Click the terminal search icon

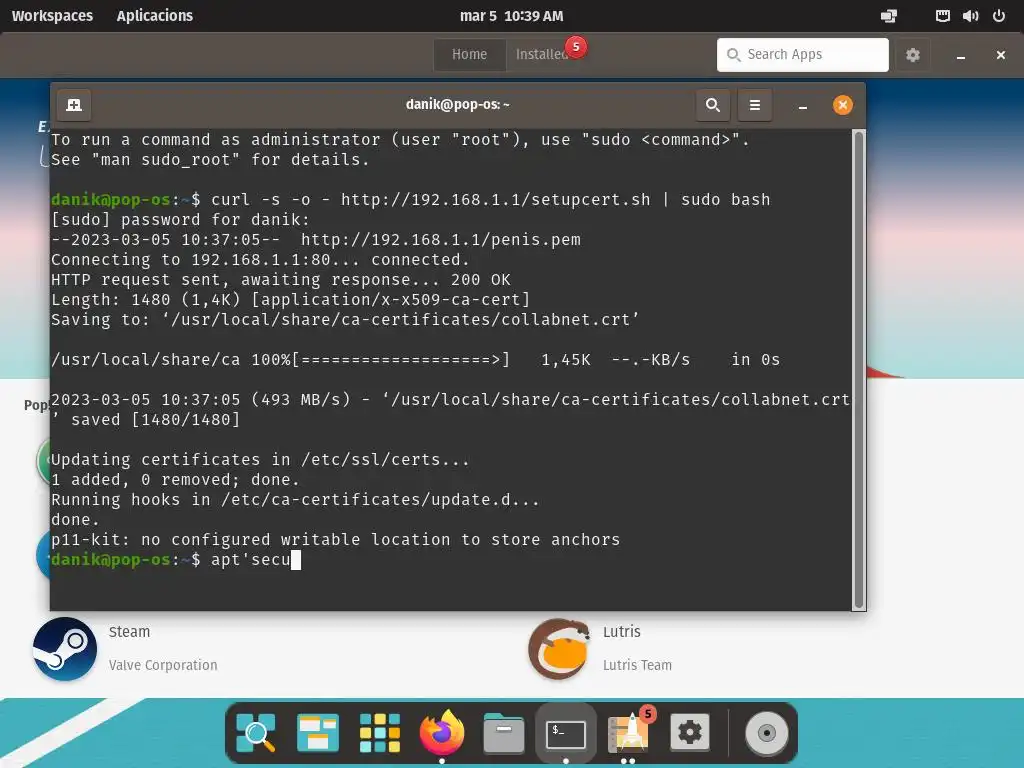712,105
